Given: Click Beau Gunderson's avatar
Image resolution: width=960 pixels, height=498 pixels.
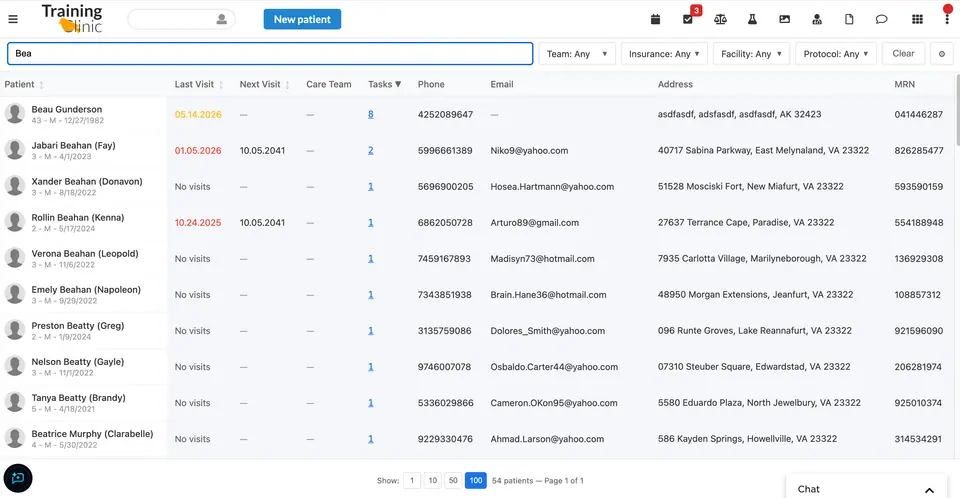Looking at the screenshot, I should coord(15,114).
